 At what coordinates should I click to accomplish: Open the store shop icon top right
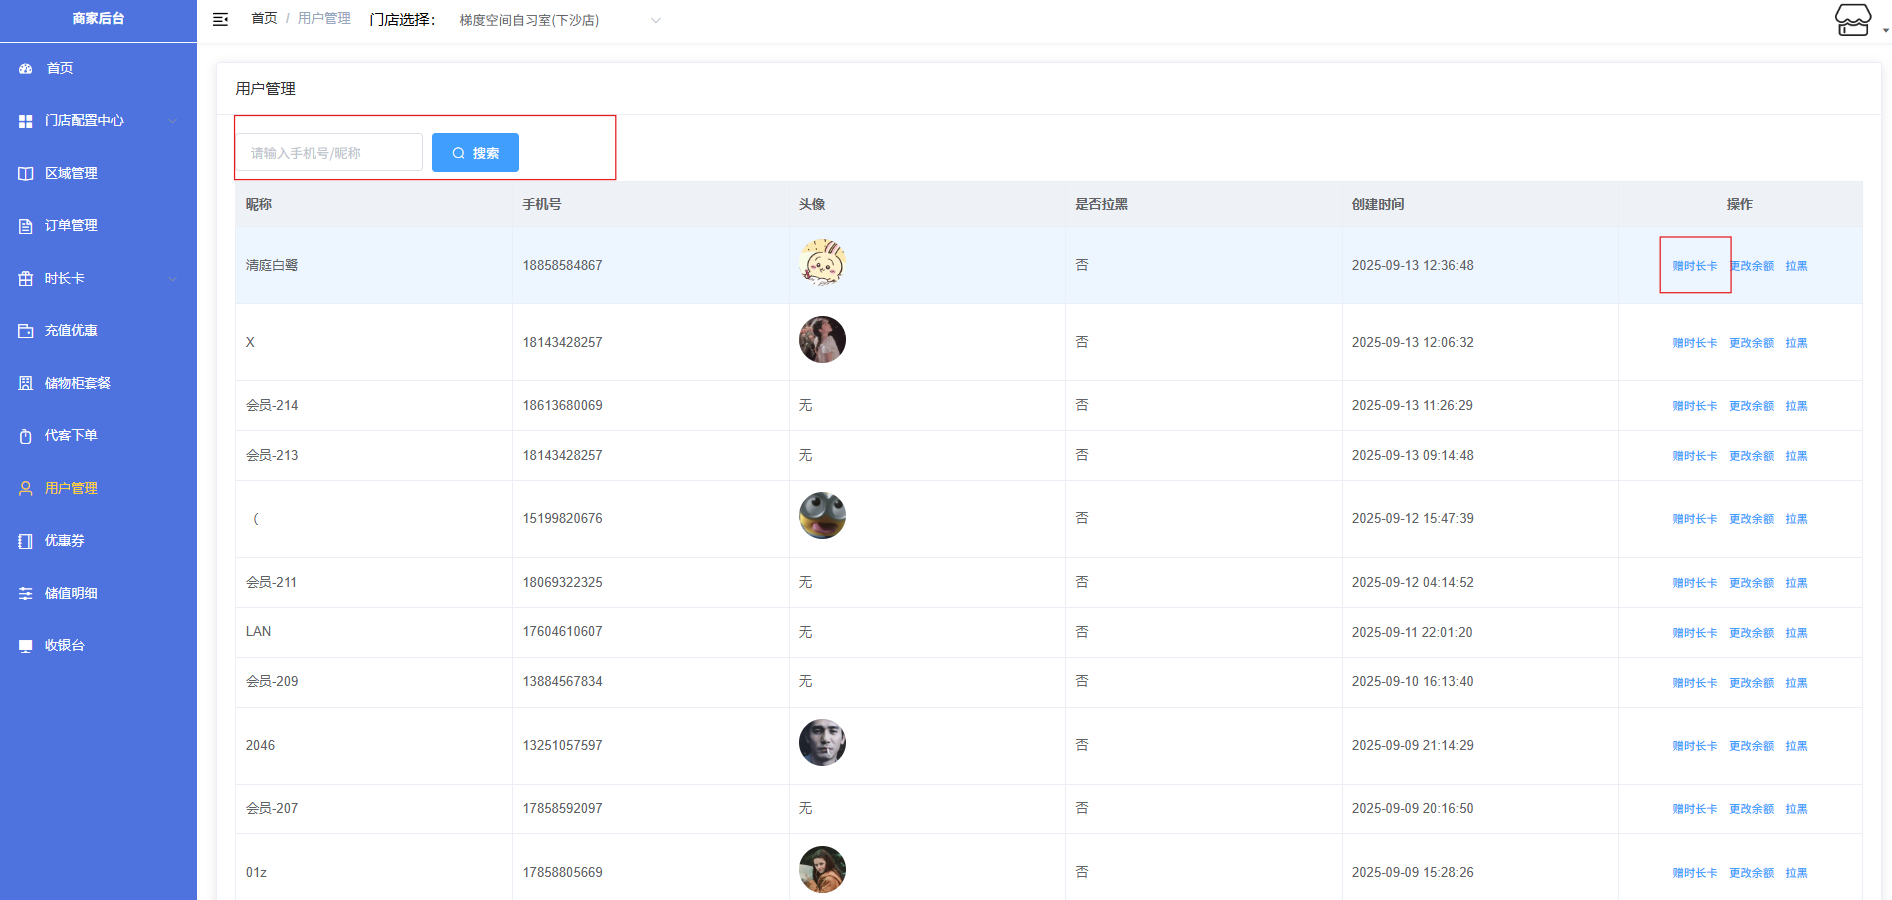[x=1852, y=20]
